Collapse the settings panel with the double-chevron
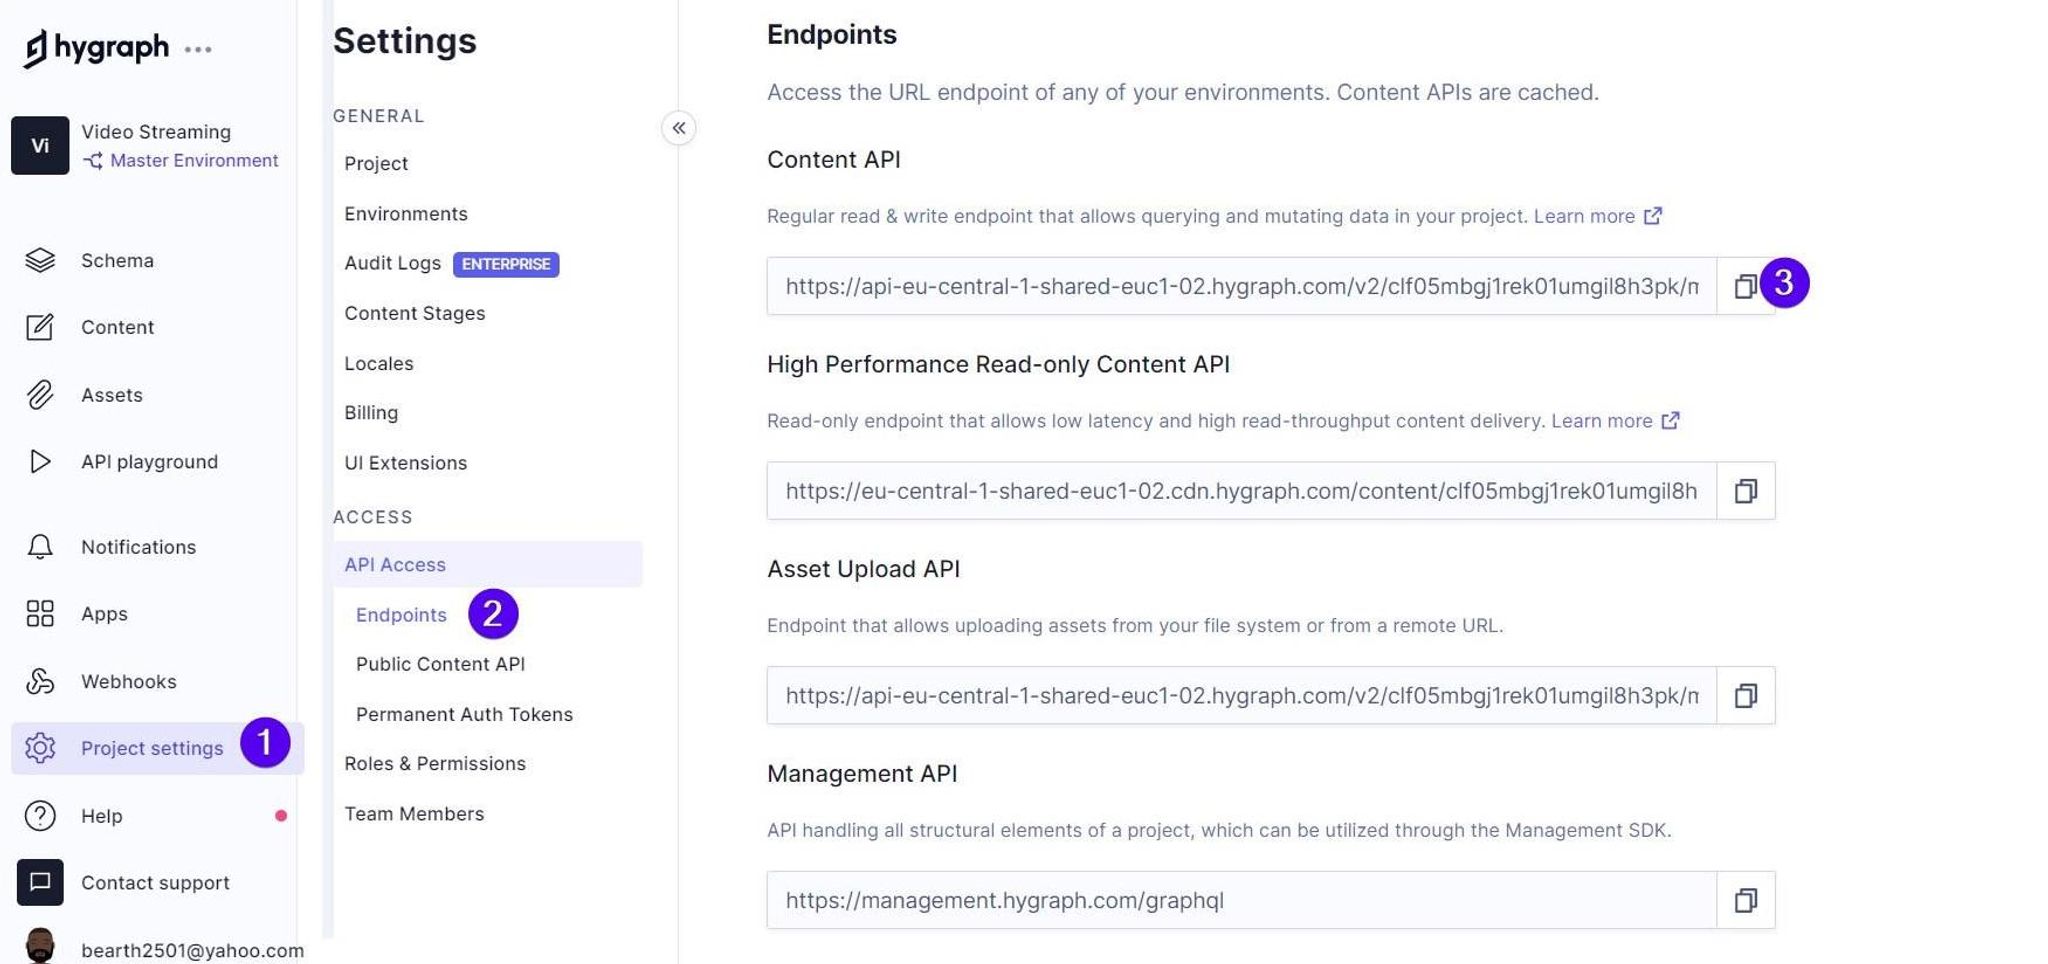 (679, 128)
